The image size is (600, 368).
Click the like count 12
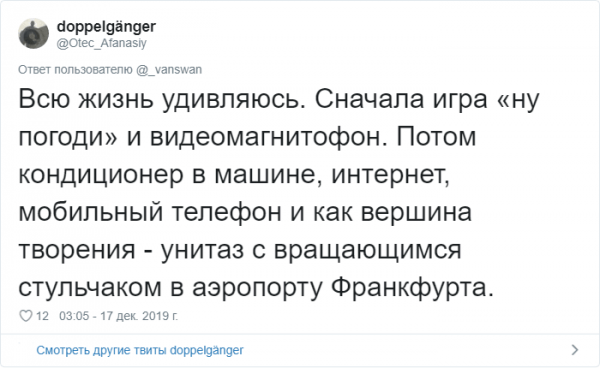pyautogui.click(x=42, y=316)
